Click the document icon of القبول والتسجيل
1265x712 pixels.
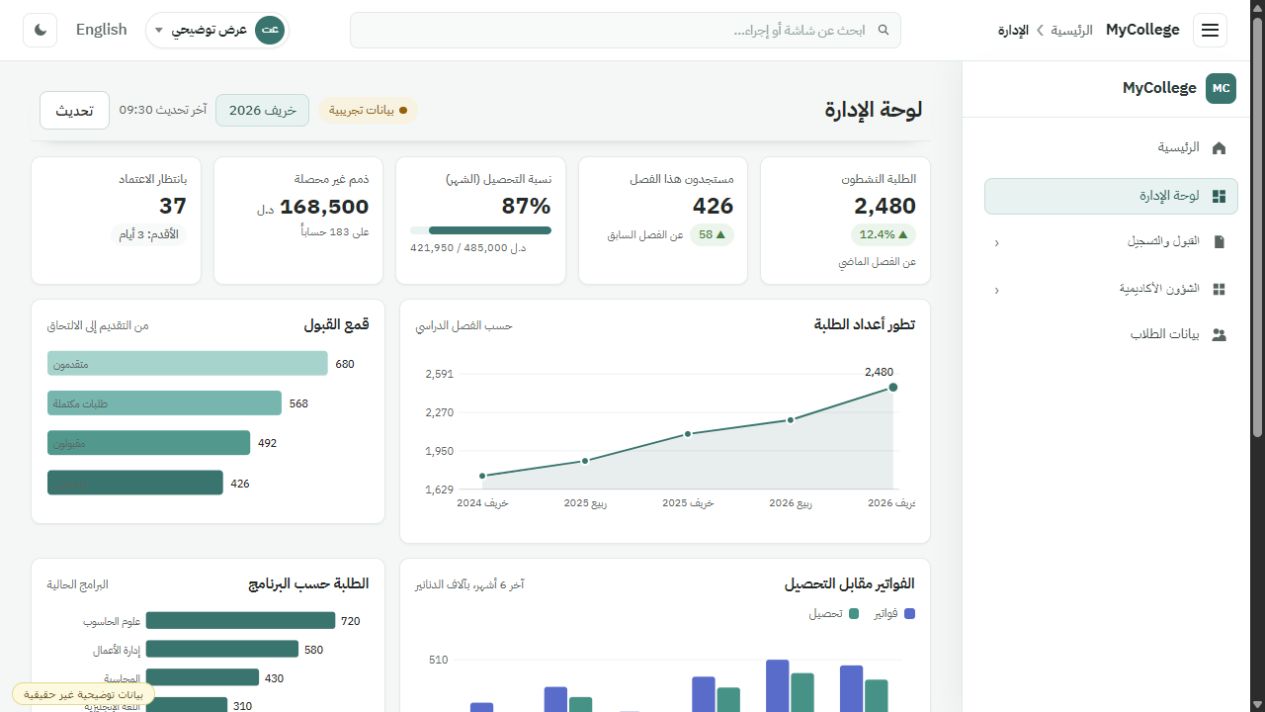tap(1218, 242)
